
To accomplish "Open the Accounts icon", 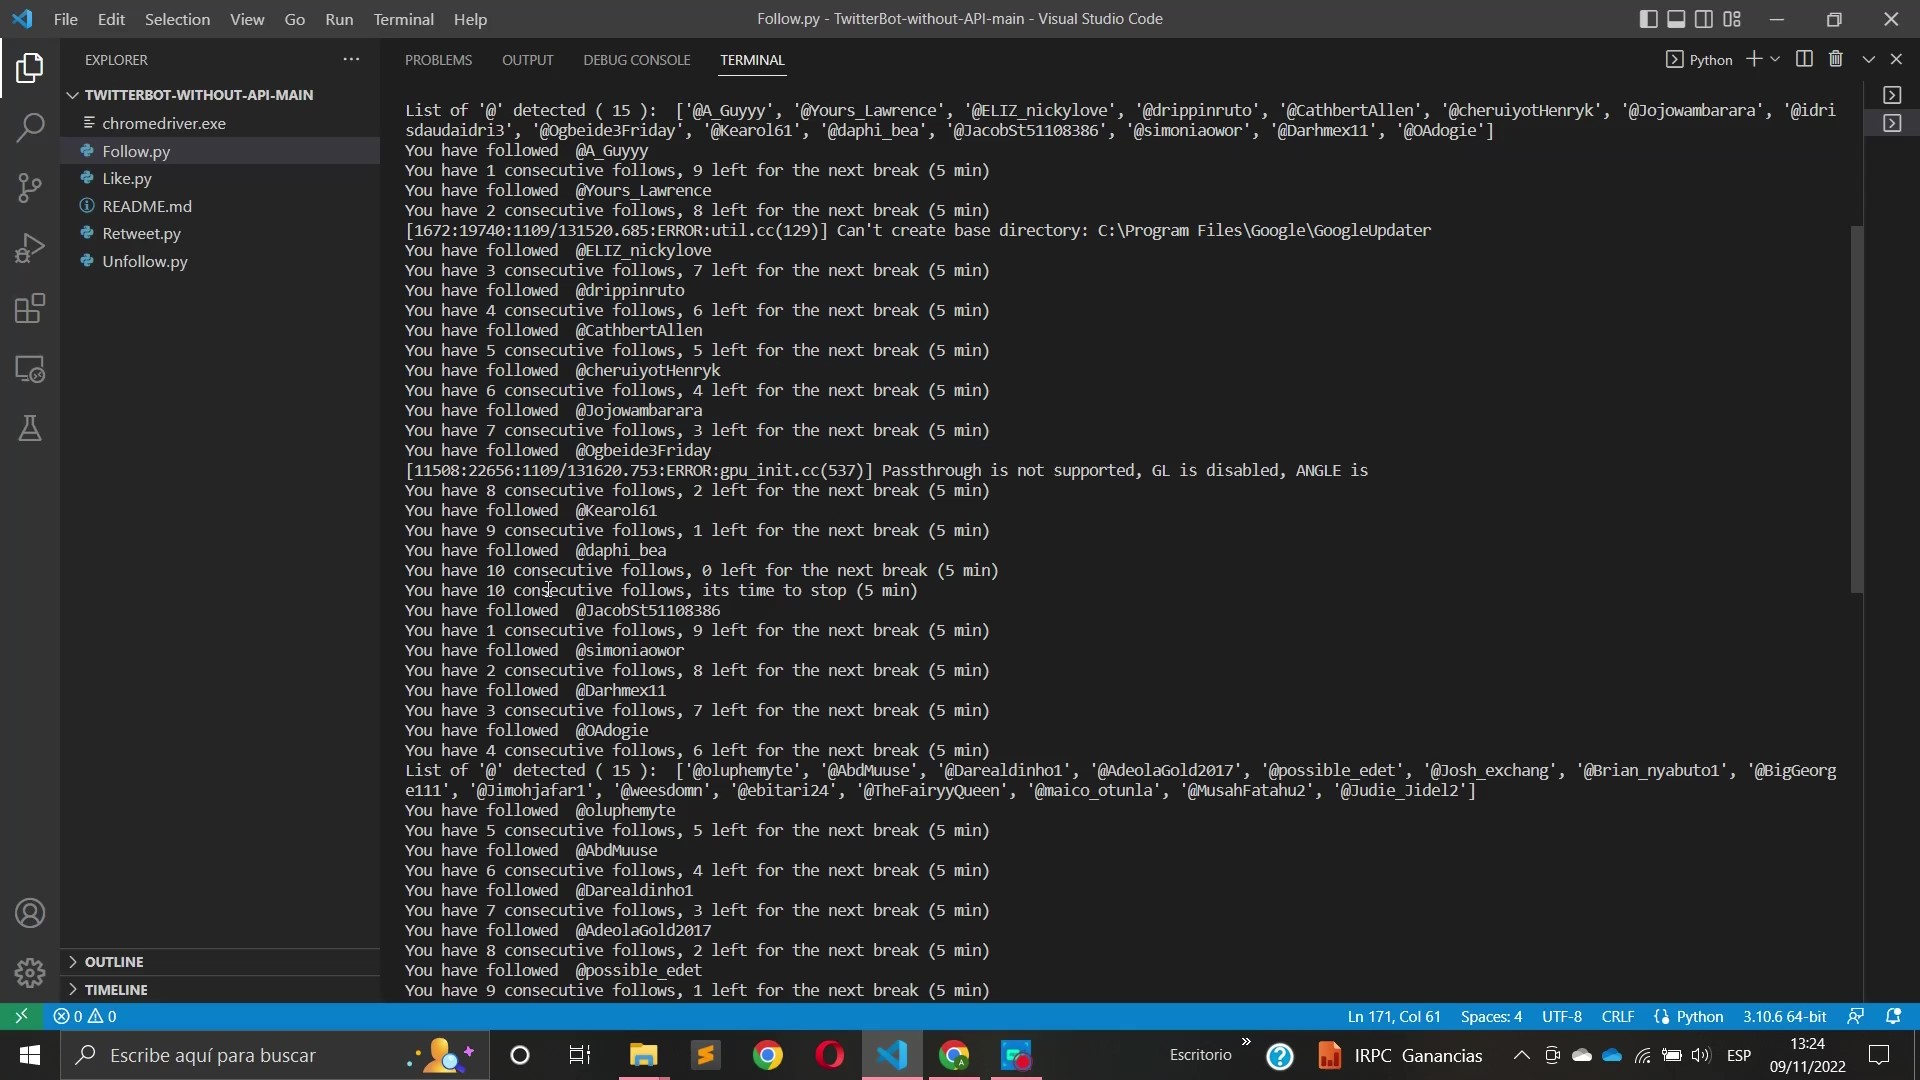I will (x=30, y=913).
